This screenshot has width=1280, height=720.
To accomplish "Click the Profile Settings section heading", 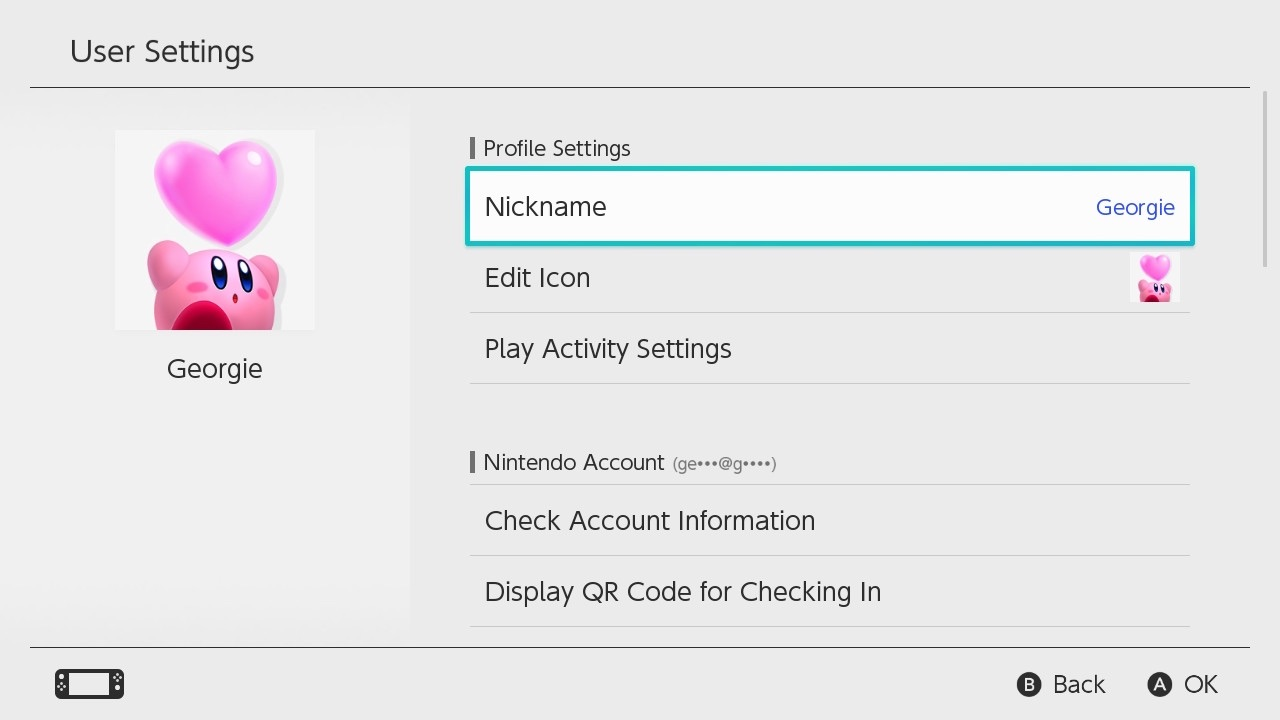I will click(556, 148).
